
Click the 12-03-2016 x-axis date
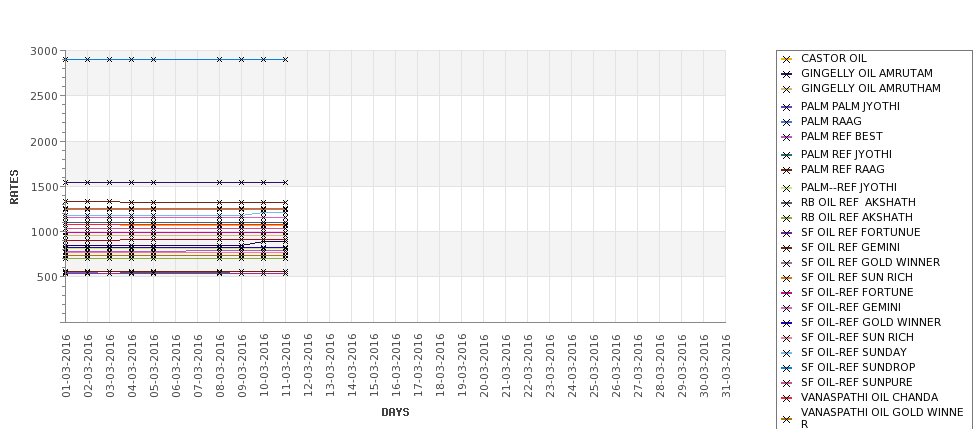(308, 366)
